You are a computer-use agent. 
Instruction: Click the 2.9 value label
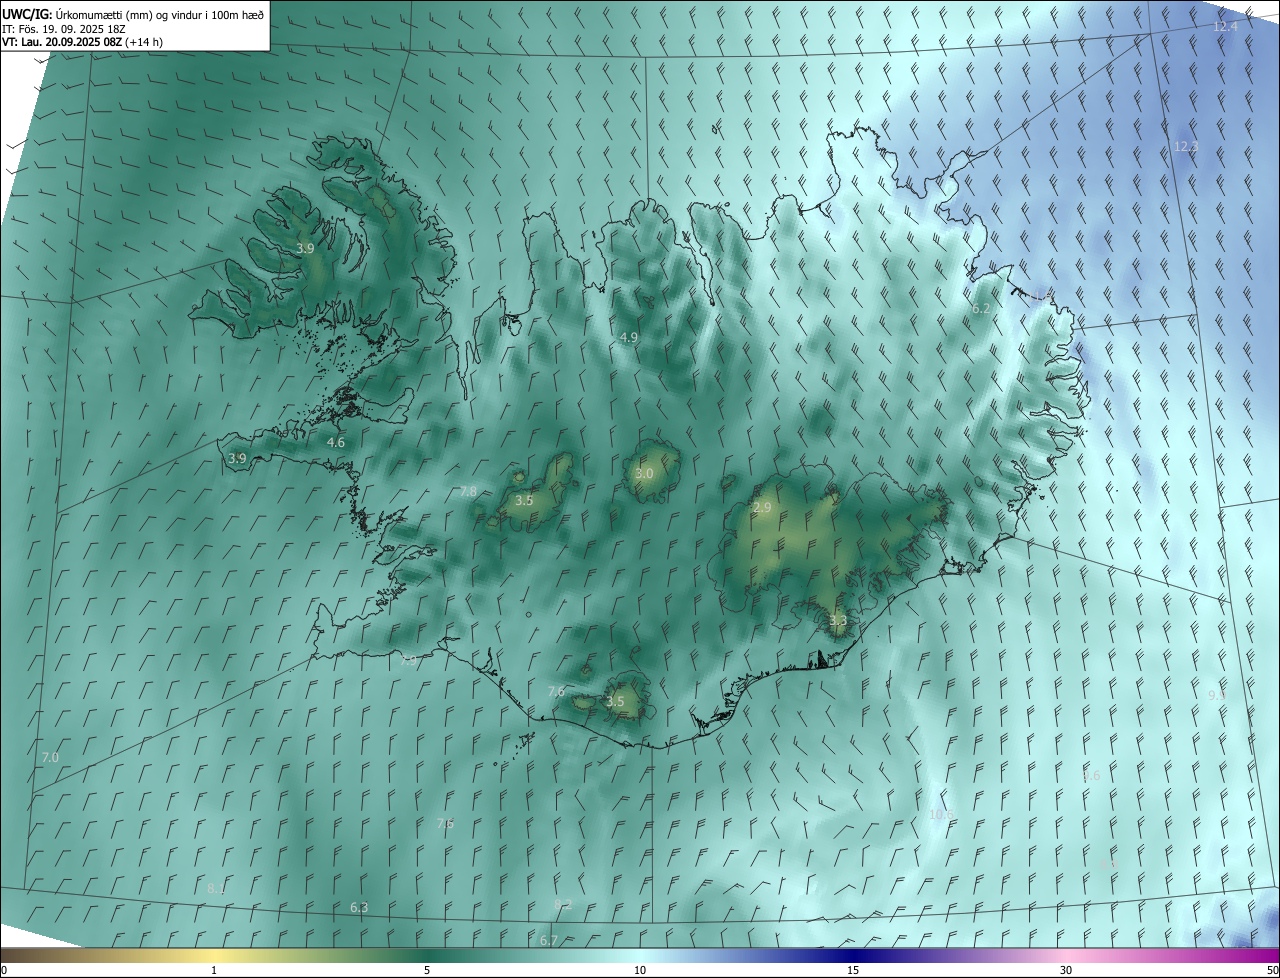762,508
